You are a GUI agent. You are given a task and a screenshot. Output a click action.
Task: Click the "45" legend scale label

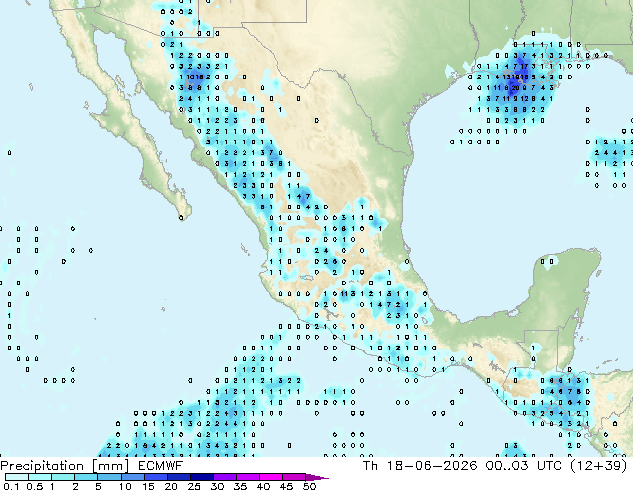pos(286,486)
